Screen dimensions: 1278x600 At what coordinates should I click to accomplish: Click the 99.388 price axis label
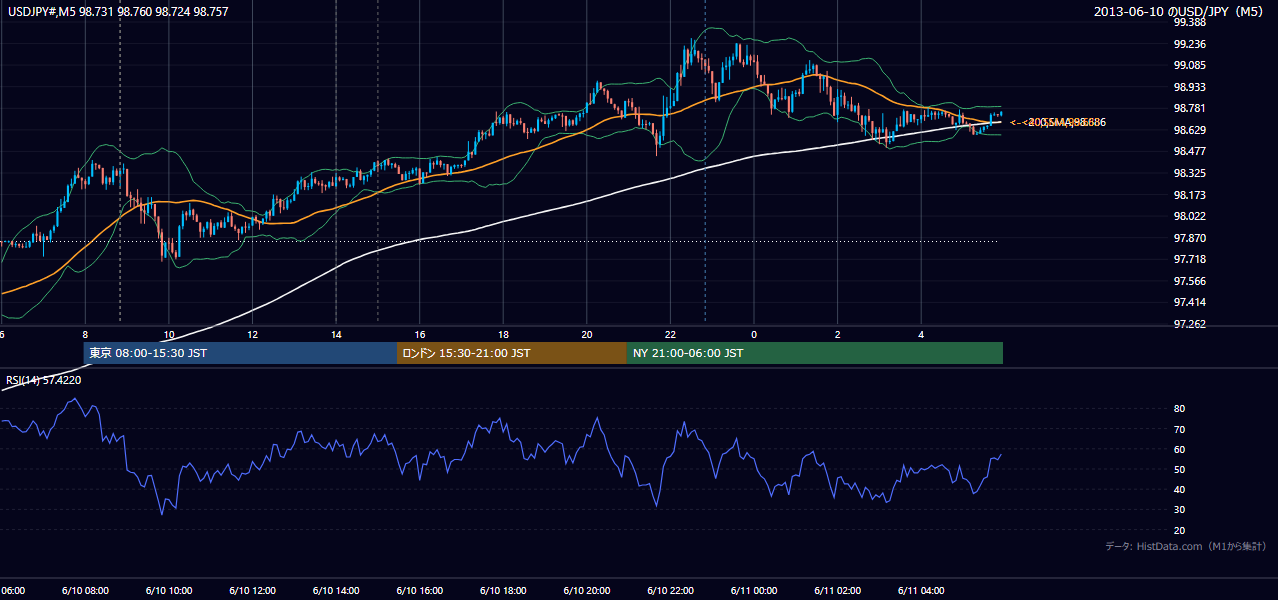click(1188, 22)
